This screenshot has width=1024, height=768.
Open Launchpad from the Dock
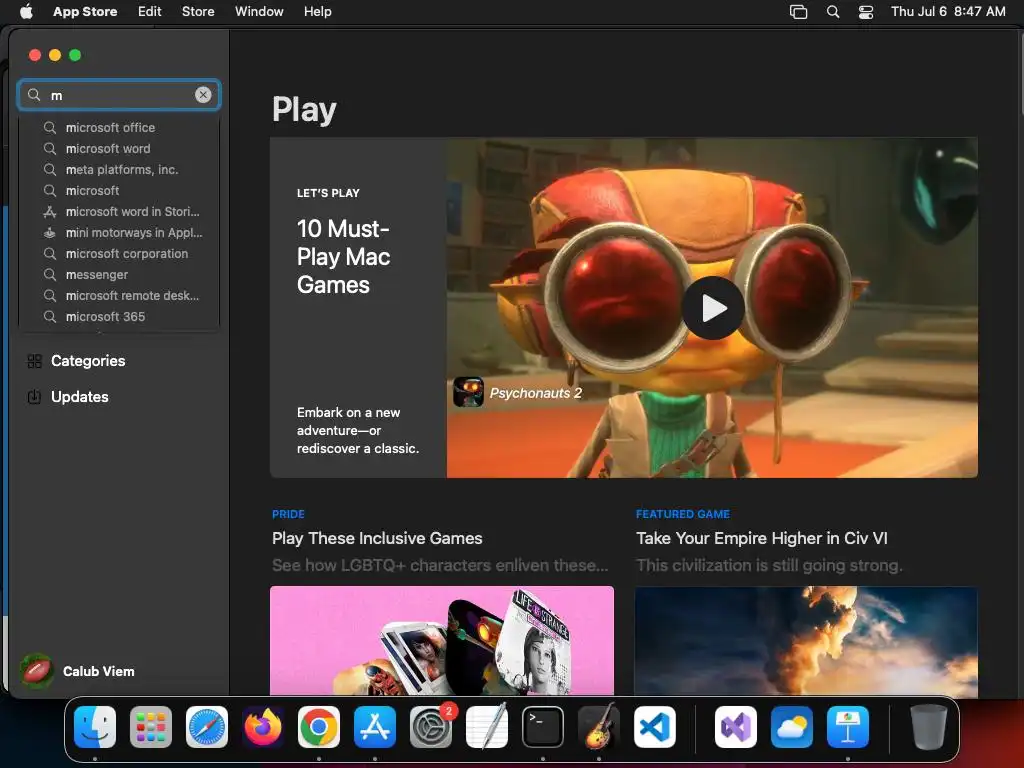(151, 726)
